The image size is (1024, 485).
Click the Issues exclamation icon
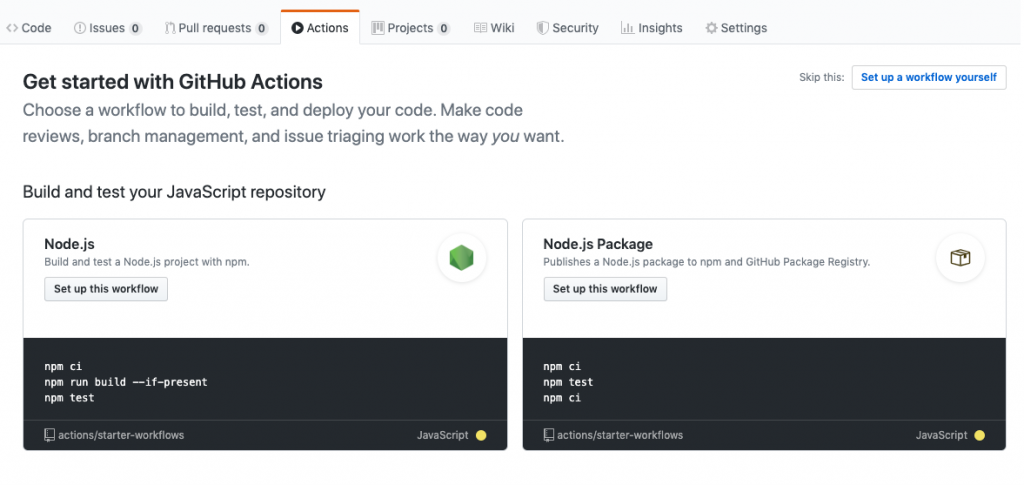click(80, 28)
